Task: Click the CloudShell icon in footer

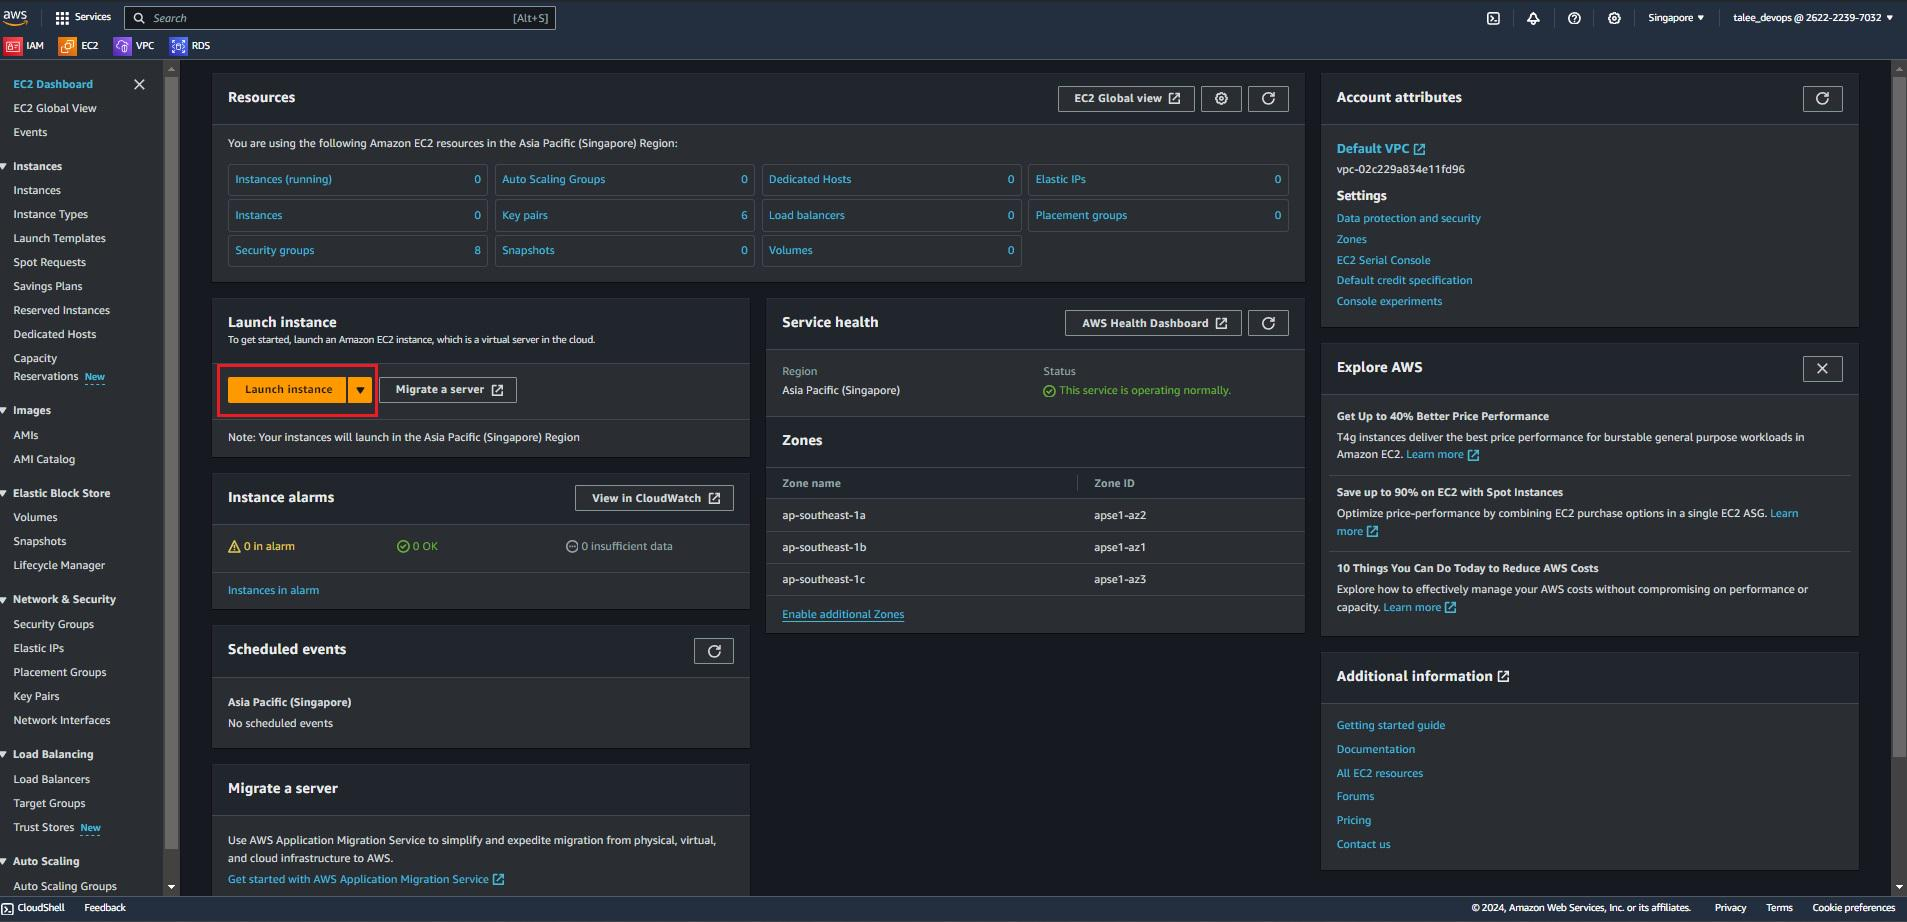Action: [x=8, y=908]
